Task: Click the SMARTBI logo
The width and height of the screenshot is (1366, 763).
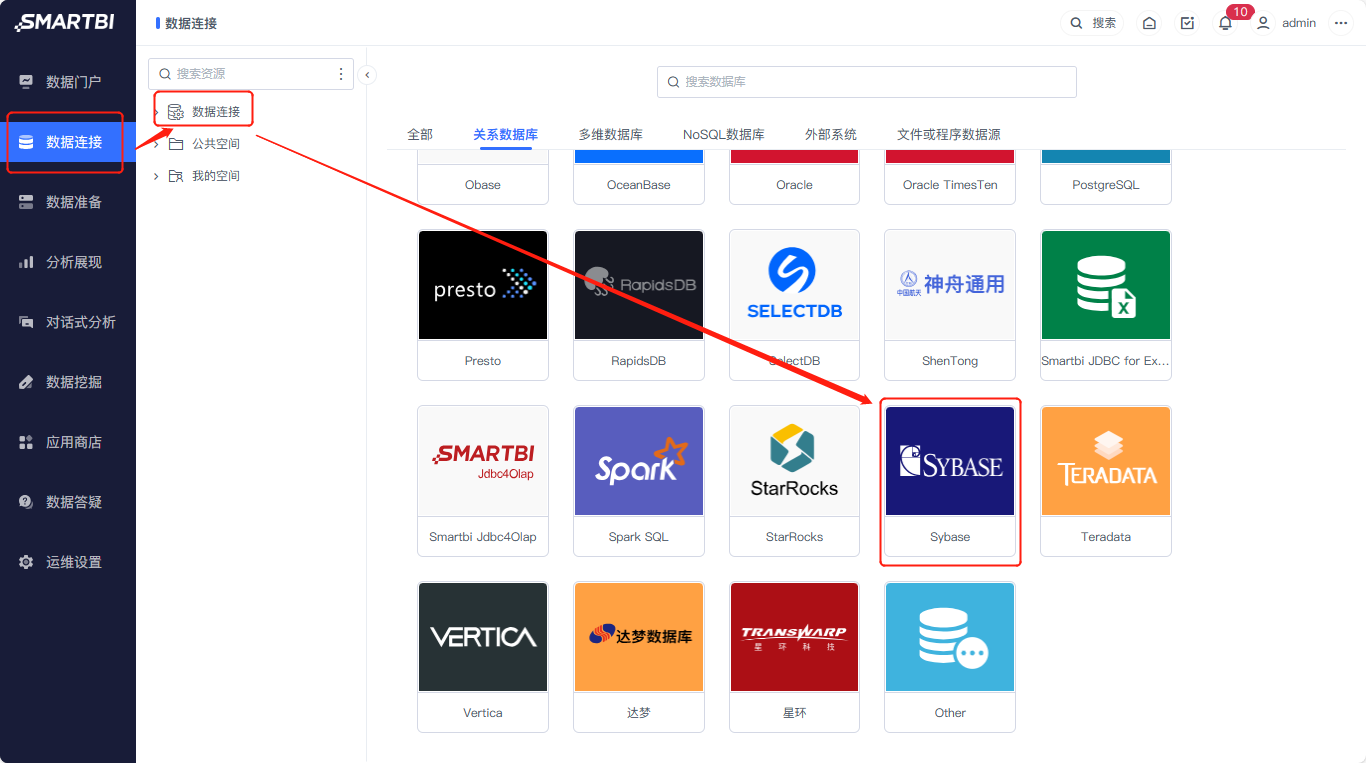Action: coord(65,22)
